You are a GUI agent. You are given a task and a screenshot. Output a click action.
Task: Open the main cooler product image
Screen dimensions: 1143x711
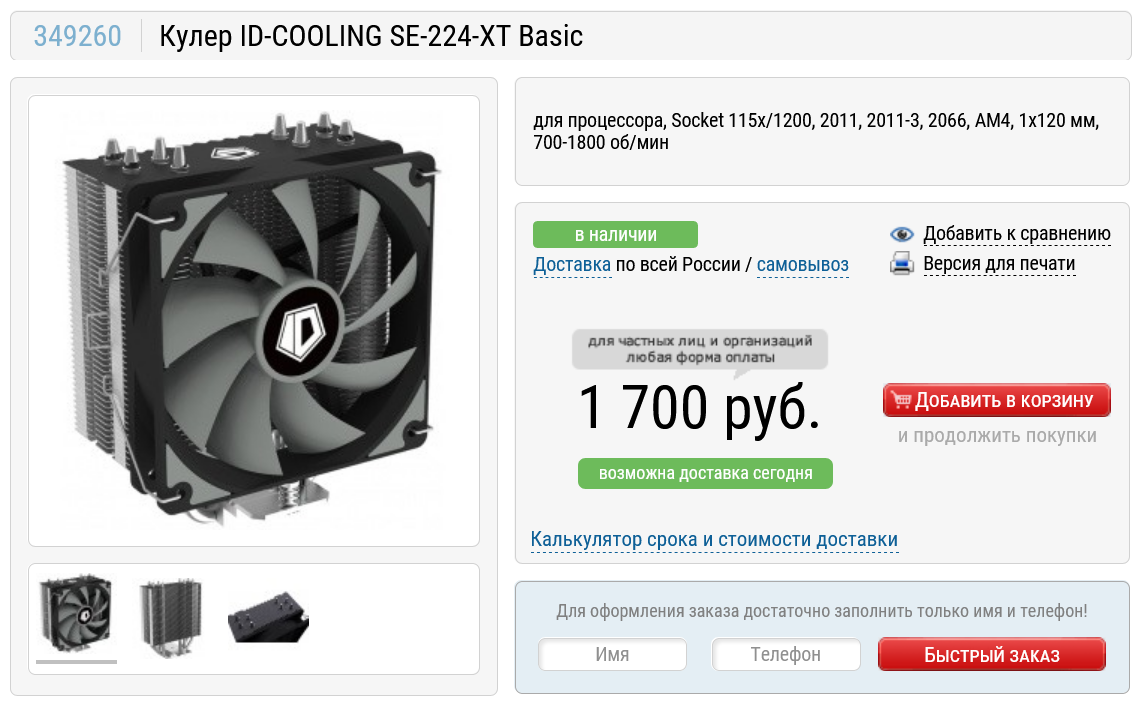[254, 321]
